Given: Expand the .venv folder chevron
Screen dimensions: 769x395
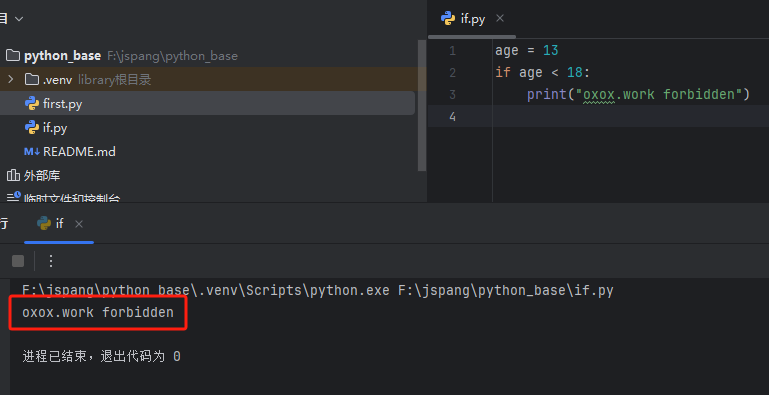Looking at the screenshot, I should [x=11, y=79].
